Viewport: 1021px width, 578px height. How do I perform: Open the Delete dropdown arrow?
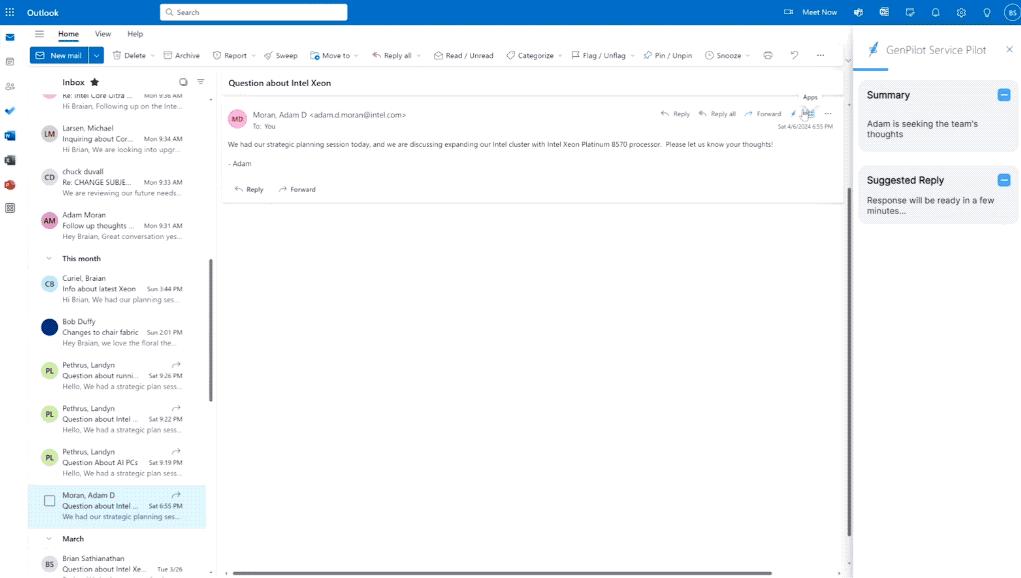coord(152,56)
